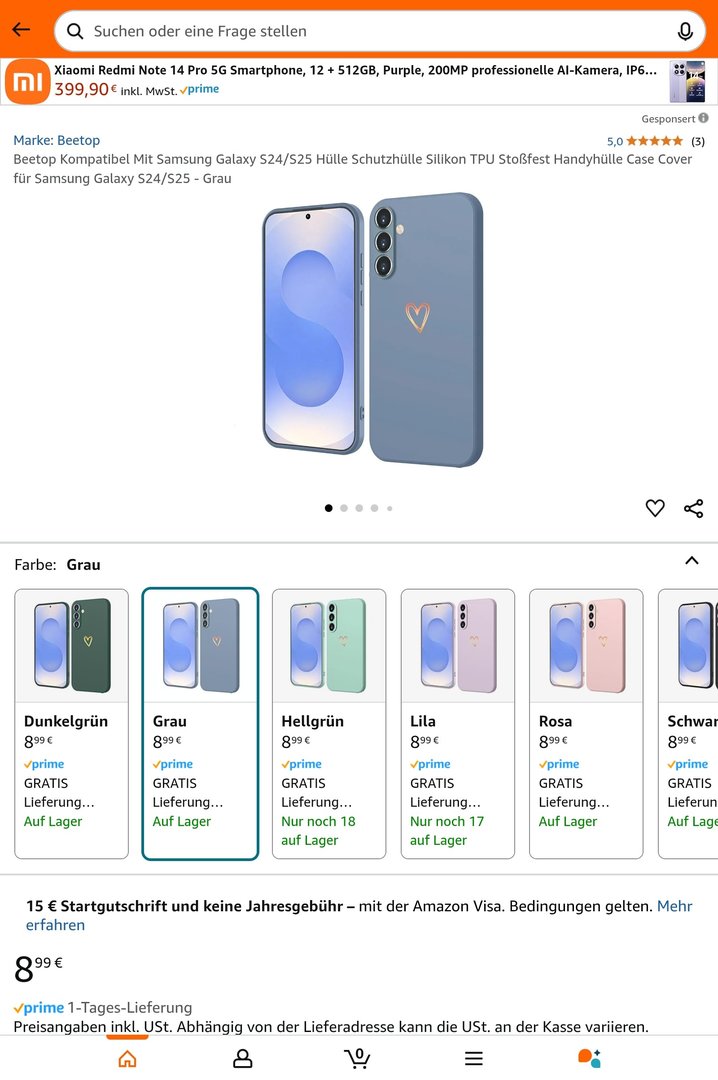Select the Lila color variant

[x=457, y=722]
